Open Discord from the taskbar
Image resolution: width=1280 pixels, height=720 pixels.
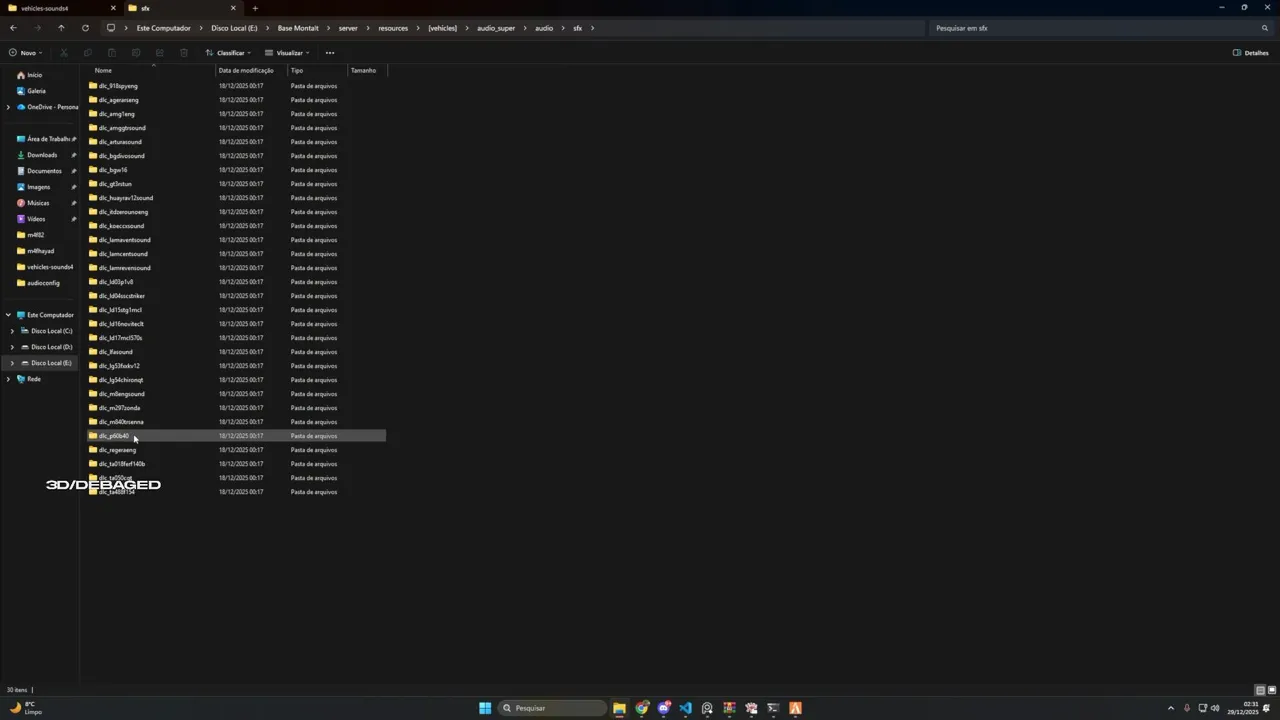pyautogui.click(x=663, y=708)
